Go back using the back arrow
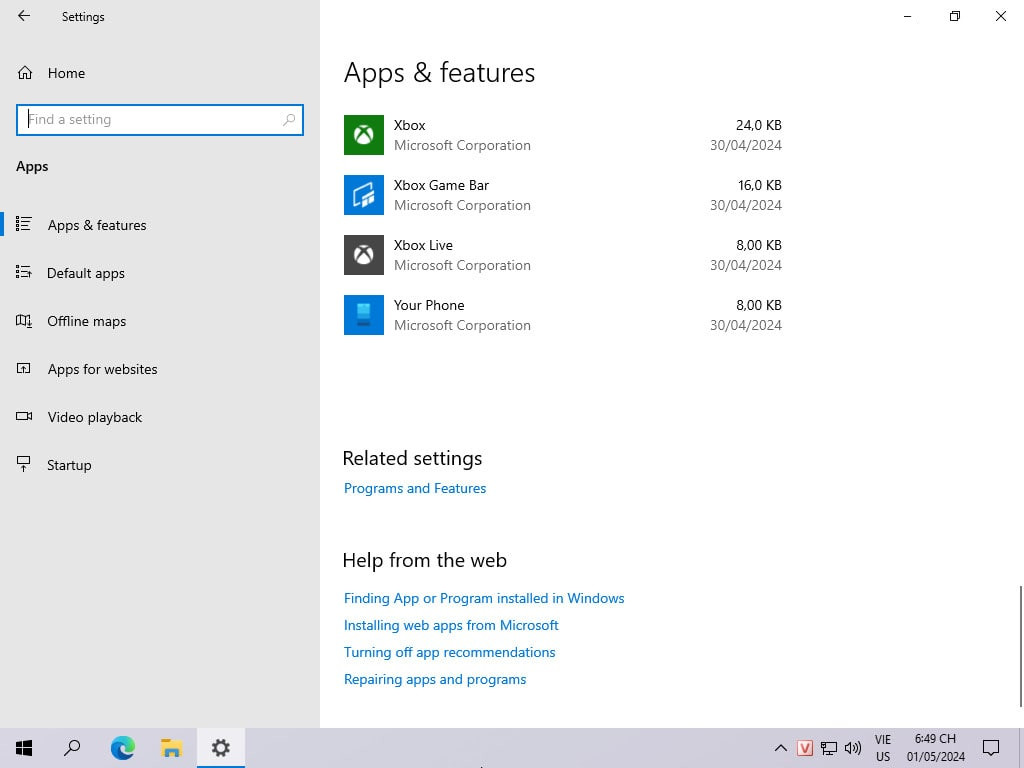The image size is (1024, 768). tap(24, 16)
